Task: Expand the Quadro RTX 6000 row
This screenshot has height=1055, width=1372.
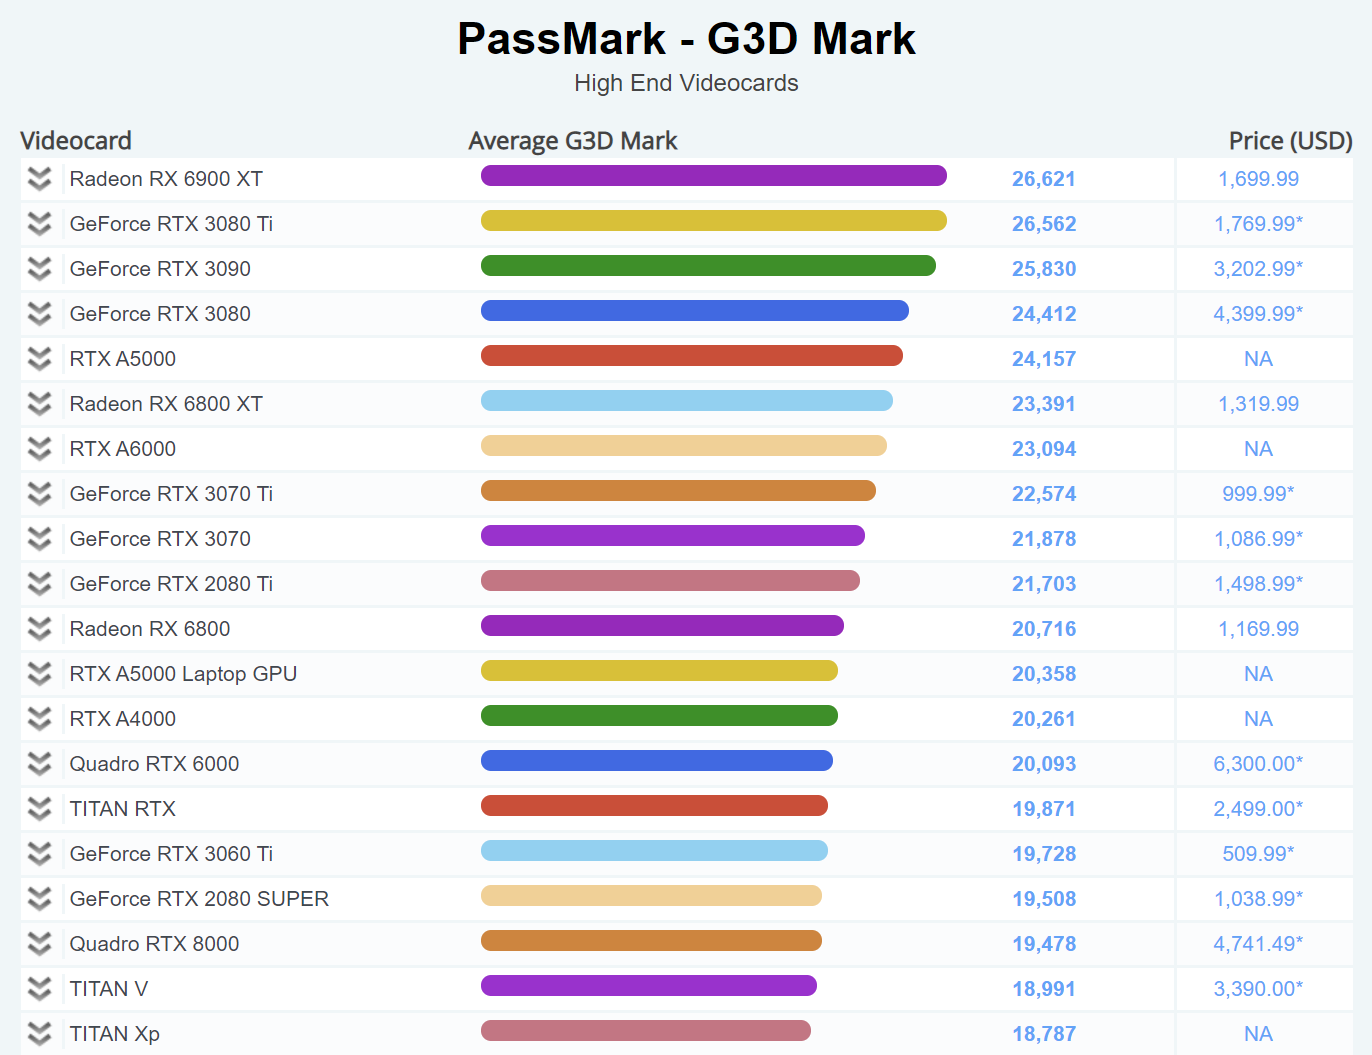Action: 40,764
